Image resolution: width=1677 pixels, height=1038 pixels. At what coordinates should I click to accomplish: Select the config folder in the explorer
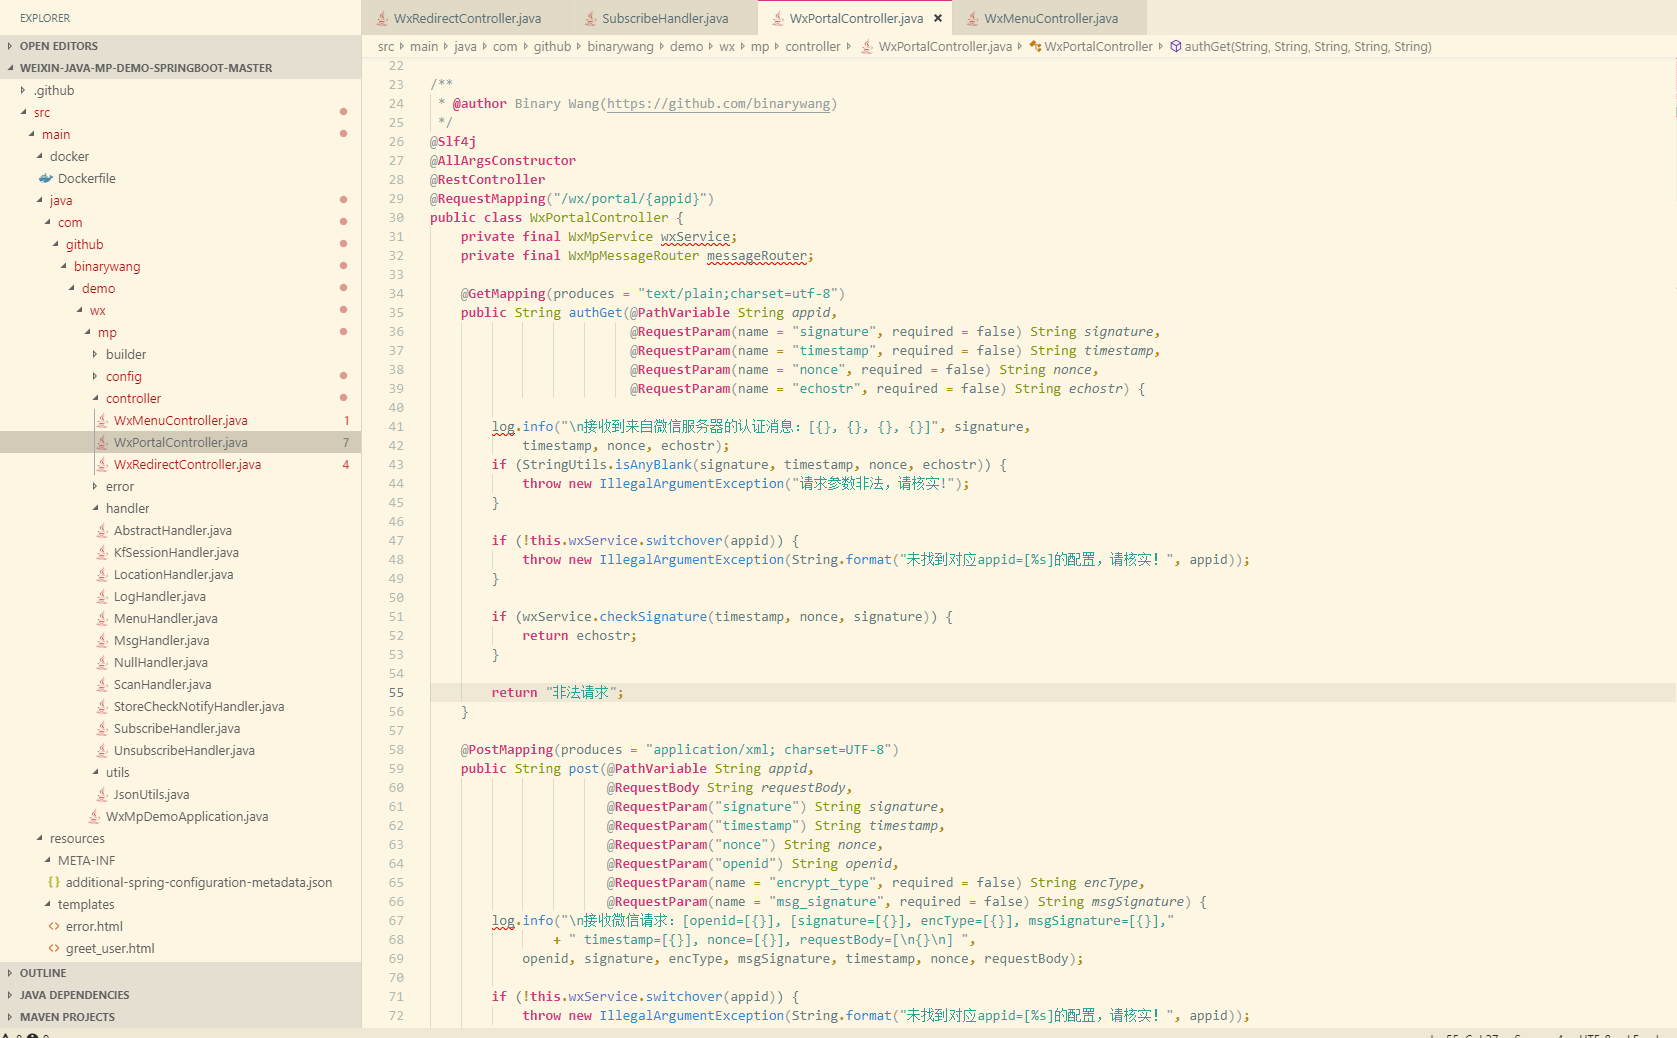point(124,376)
